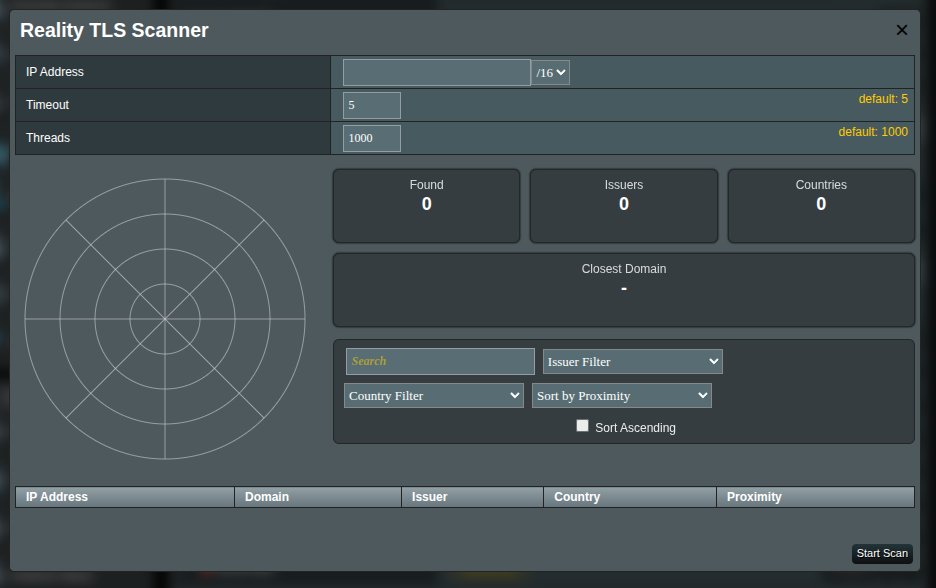Close the Reality TLS Scanner dialog
The image size is (936, 588).
(901, 30)
